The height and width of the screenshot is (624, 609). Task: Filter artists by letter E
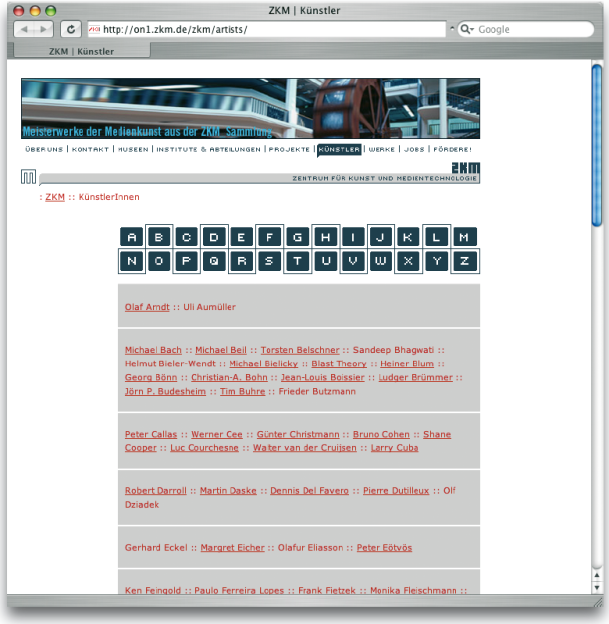(x=241, y=237)
